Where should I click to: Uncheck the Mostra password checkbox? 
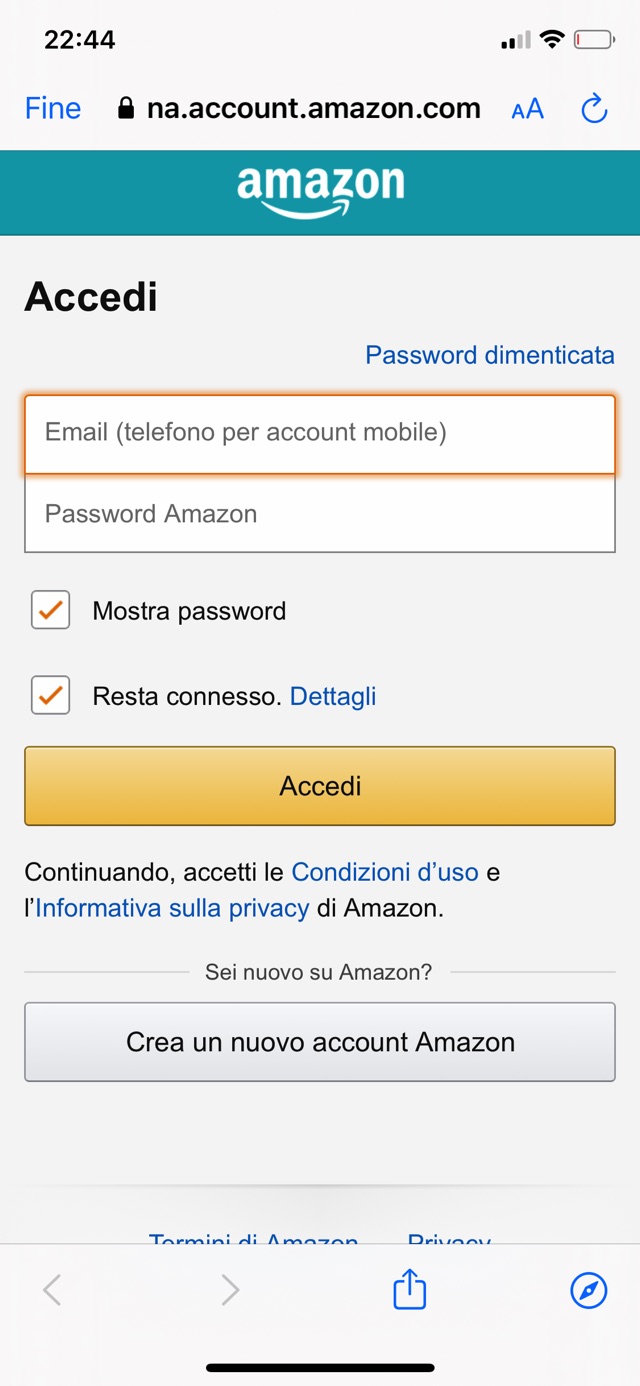[x=50, y=610]
